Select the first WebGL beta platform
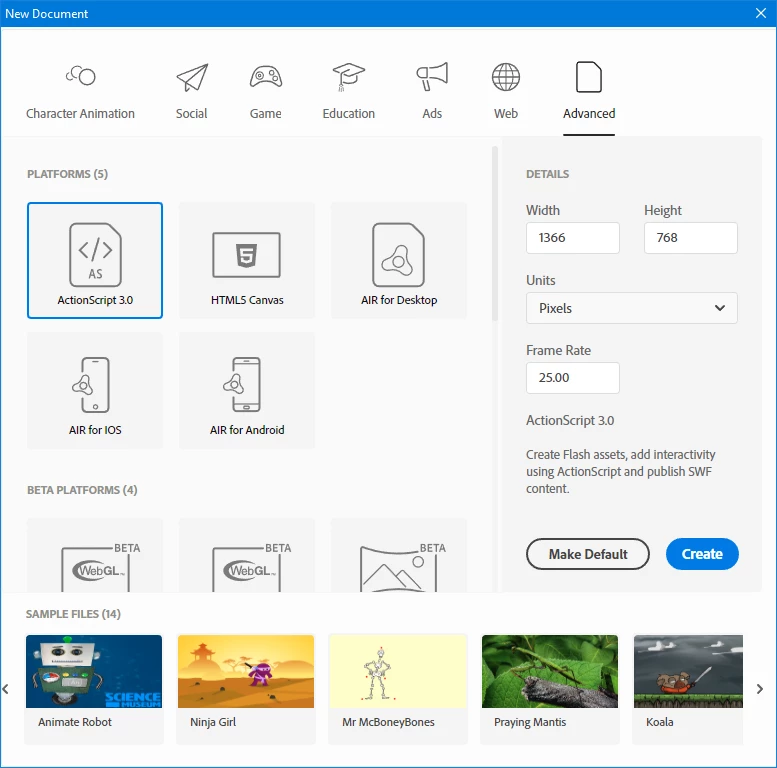 click(95, 555)
